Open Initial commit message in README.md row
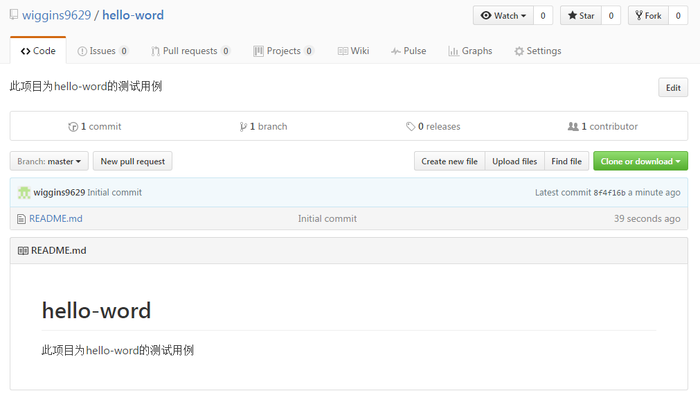Screen dimensions: 700x400 pos(327,218)
